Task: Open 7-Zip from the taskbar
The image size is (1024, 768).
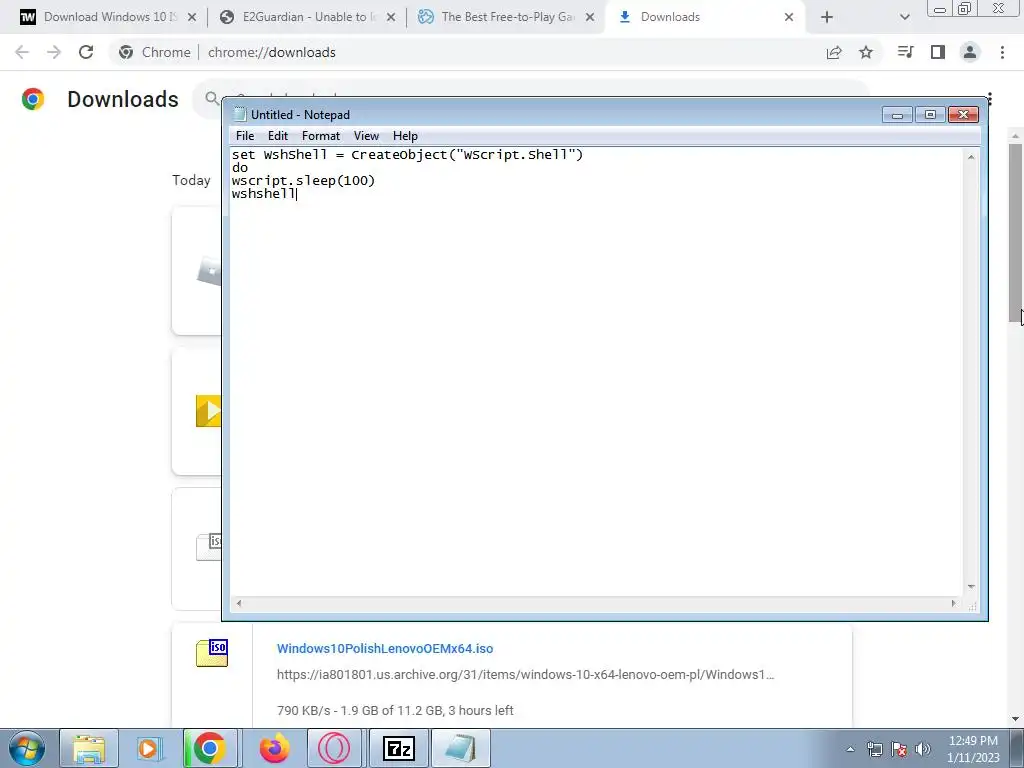Action: point(398,749)
